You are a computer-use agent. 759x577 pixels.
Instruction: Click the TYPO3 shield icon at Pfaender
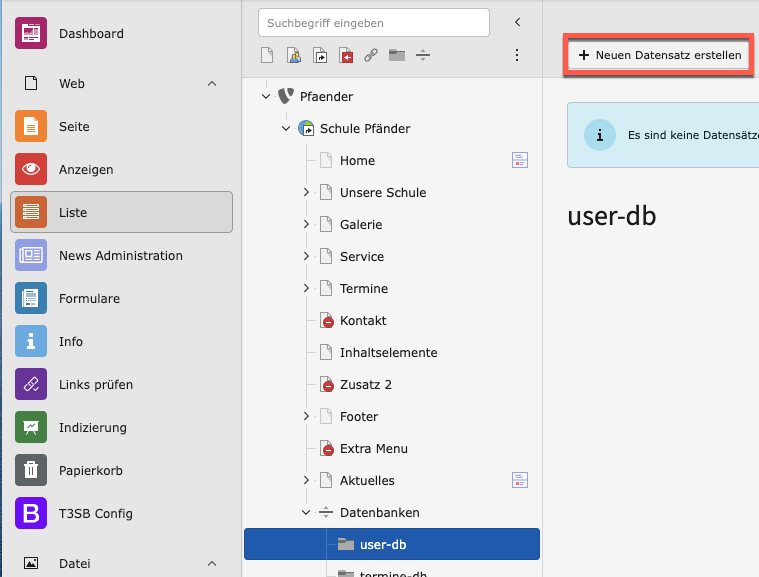click(286, 96)
